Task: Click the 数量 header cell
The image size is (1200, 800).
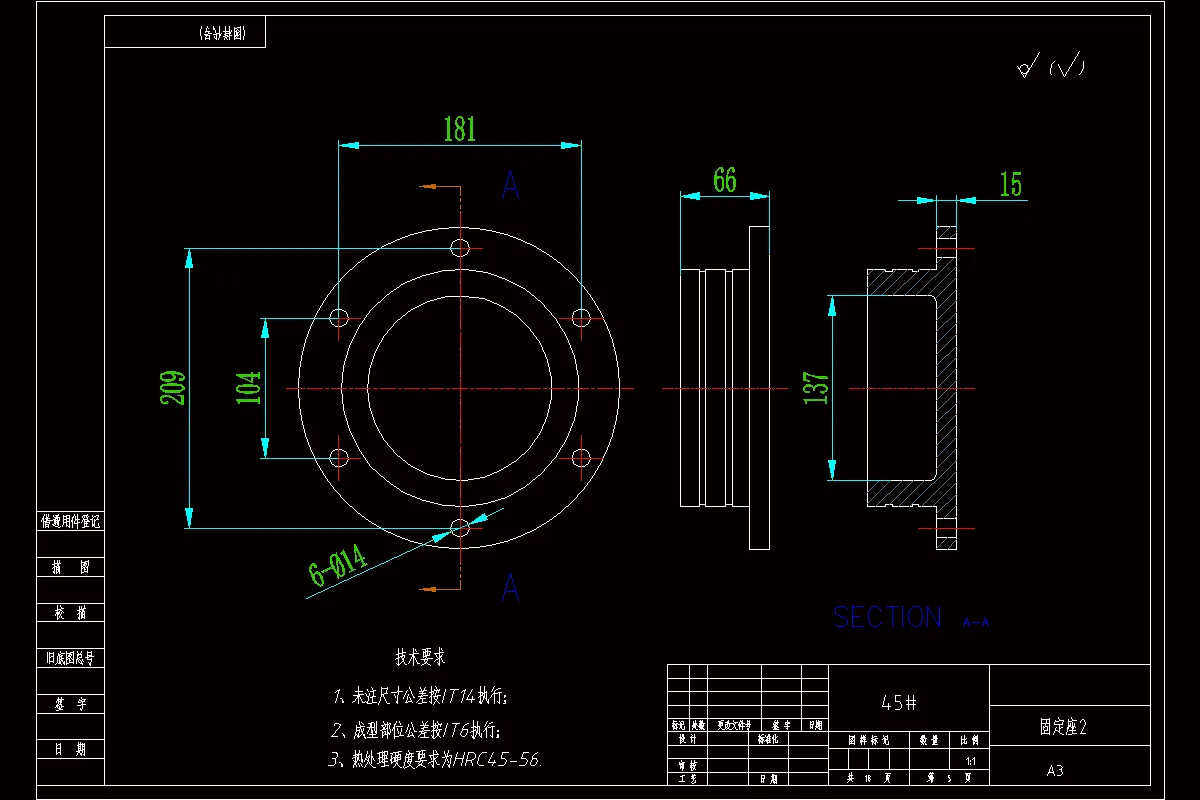Action: [929, 740]
